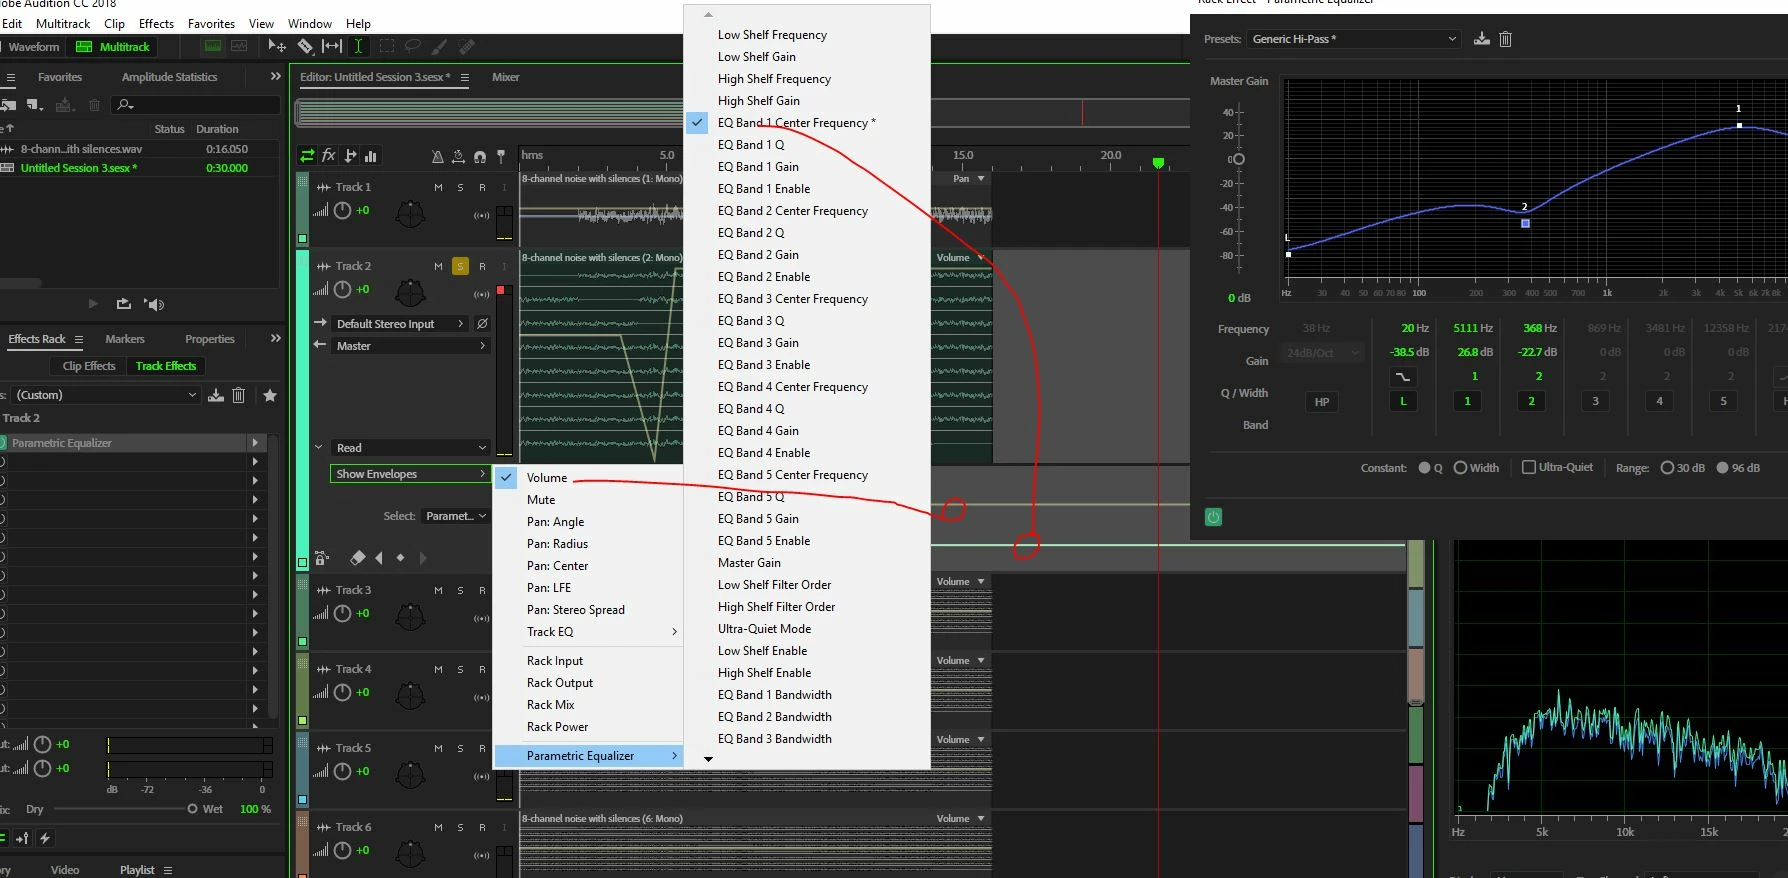Expand the Parametric Equalizer slot arrow in Effects Rack
The image size is (1788, 878).
click(255, 443)
